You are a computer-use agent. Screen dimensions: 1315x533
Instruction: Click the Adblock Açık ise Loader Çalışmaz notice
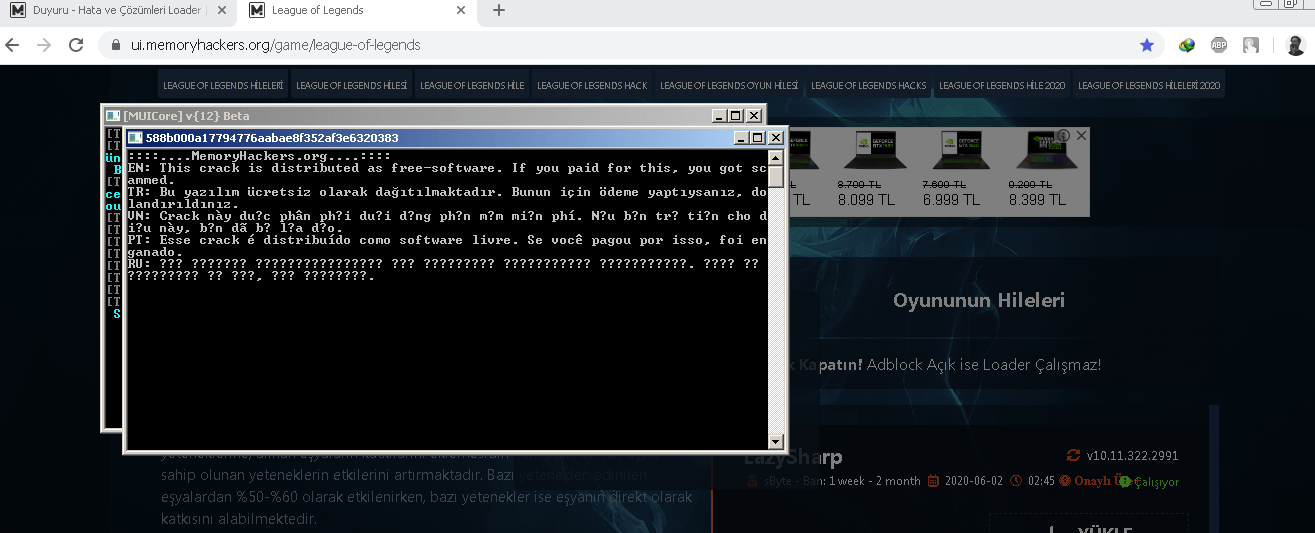[x=984, y=365]
